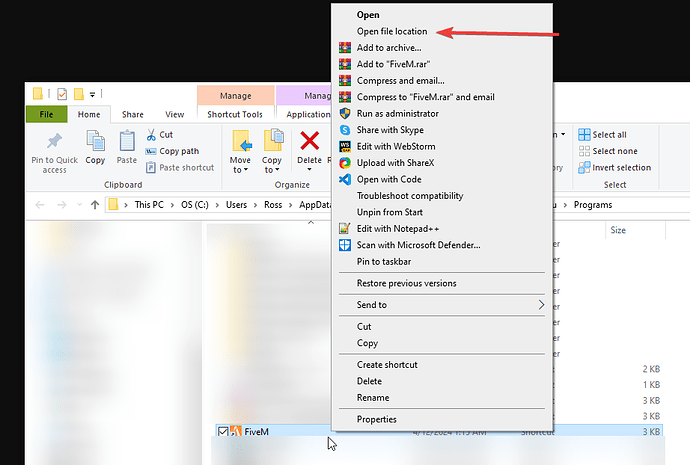
Task: Click the Forward navigation arrow
Action: pos(62,205)
